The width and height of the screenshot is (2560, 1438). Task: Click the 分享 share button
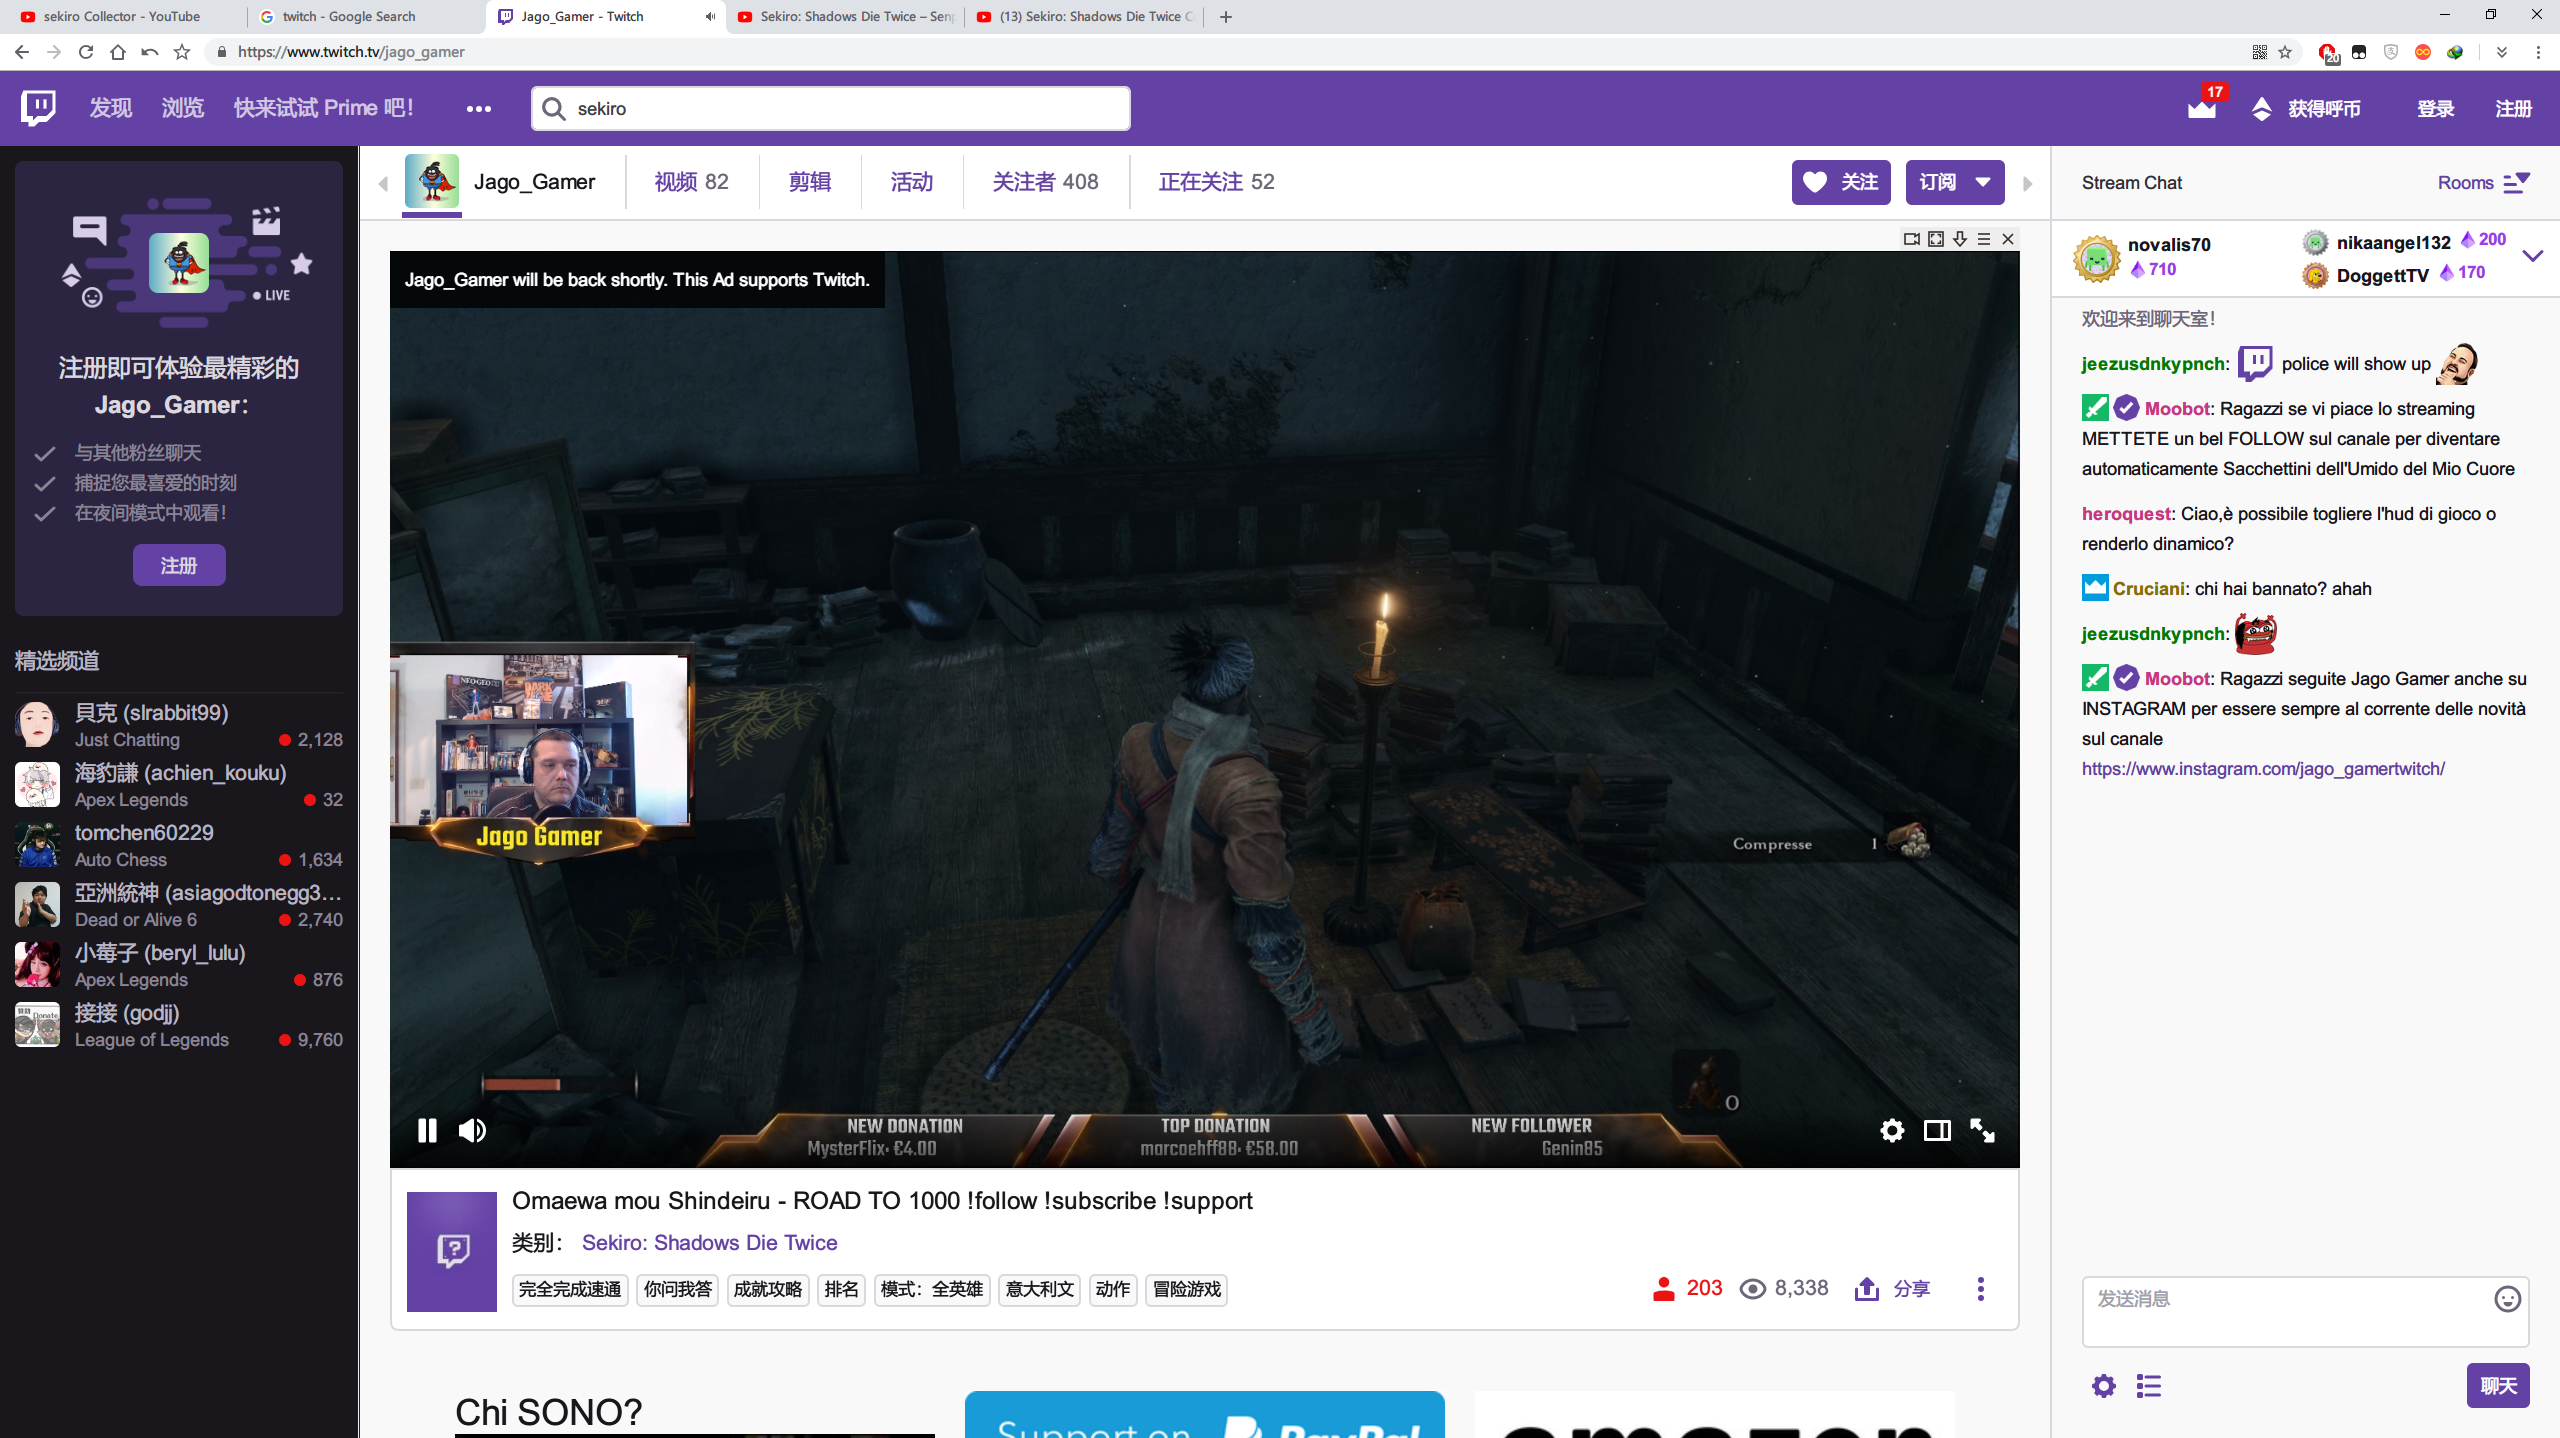coord(1892,1288)
